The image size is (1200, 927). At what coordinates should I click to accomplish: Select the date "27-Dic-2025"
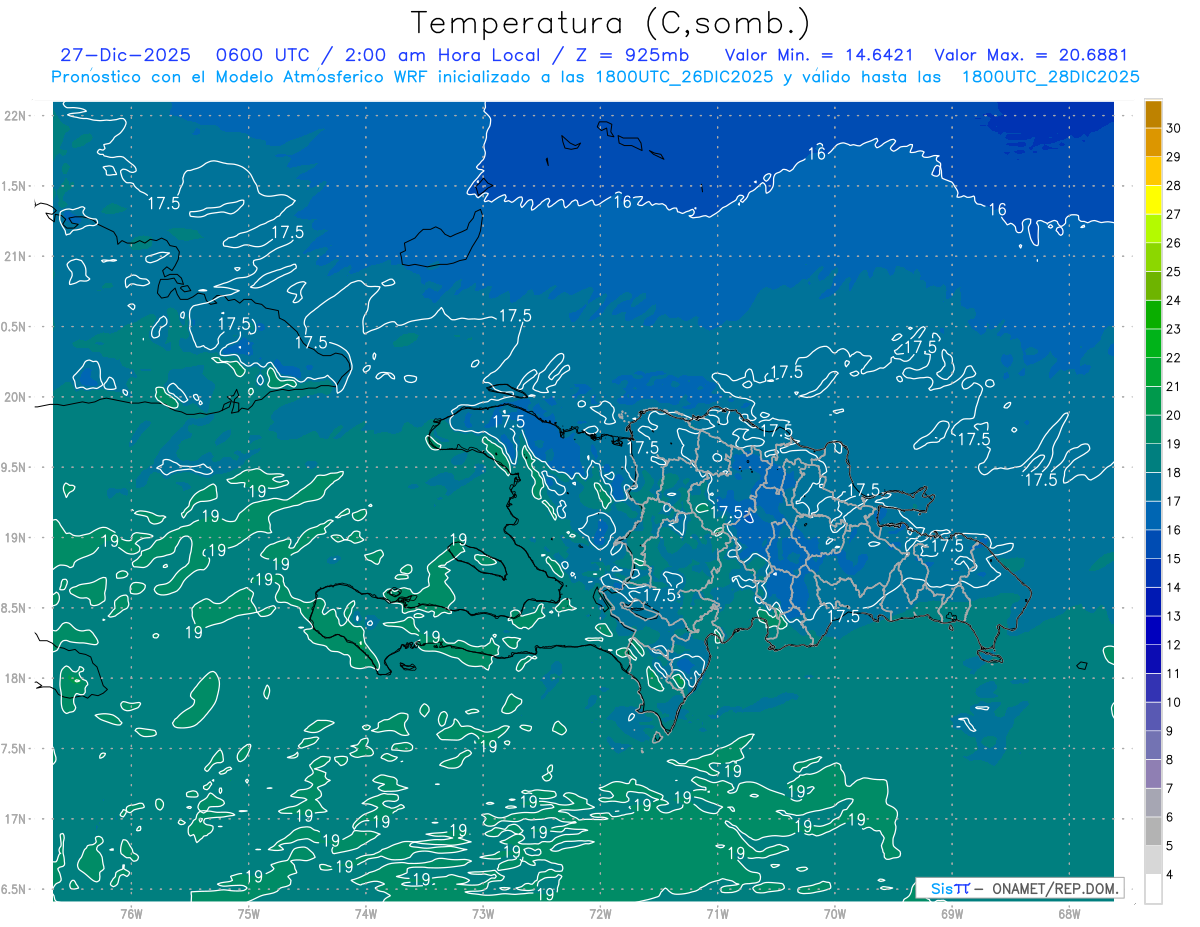[x=125, y=56]
